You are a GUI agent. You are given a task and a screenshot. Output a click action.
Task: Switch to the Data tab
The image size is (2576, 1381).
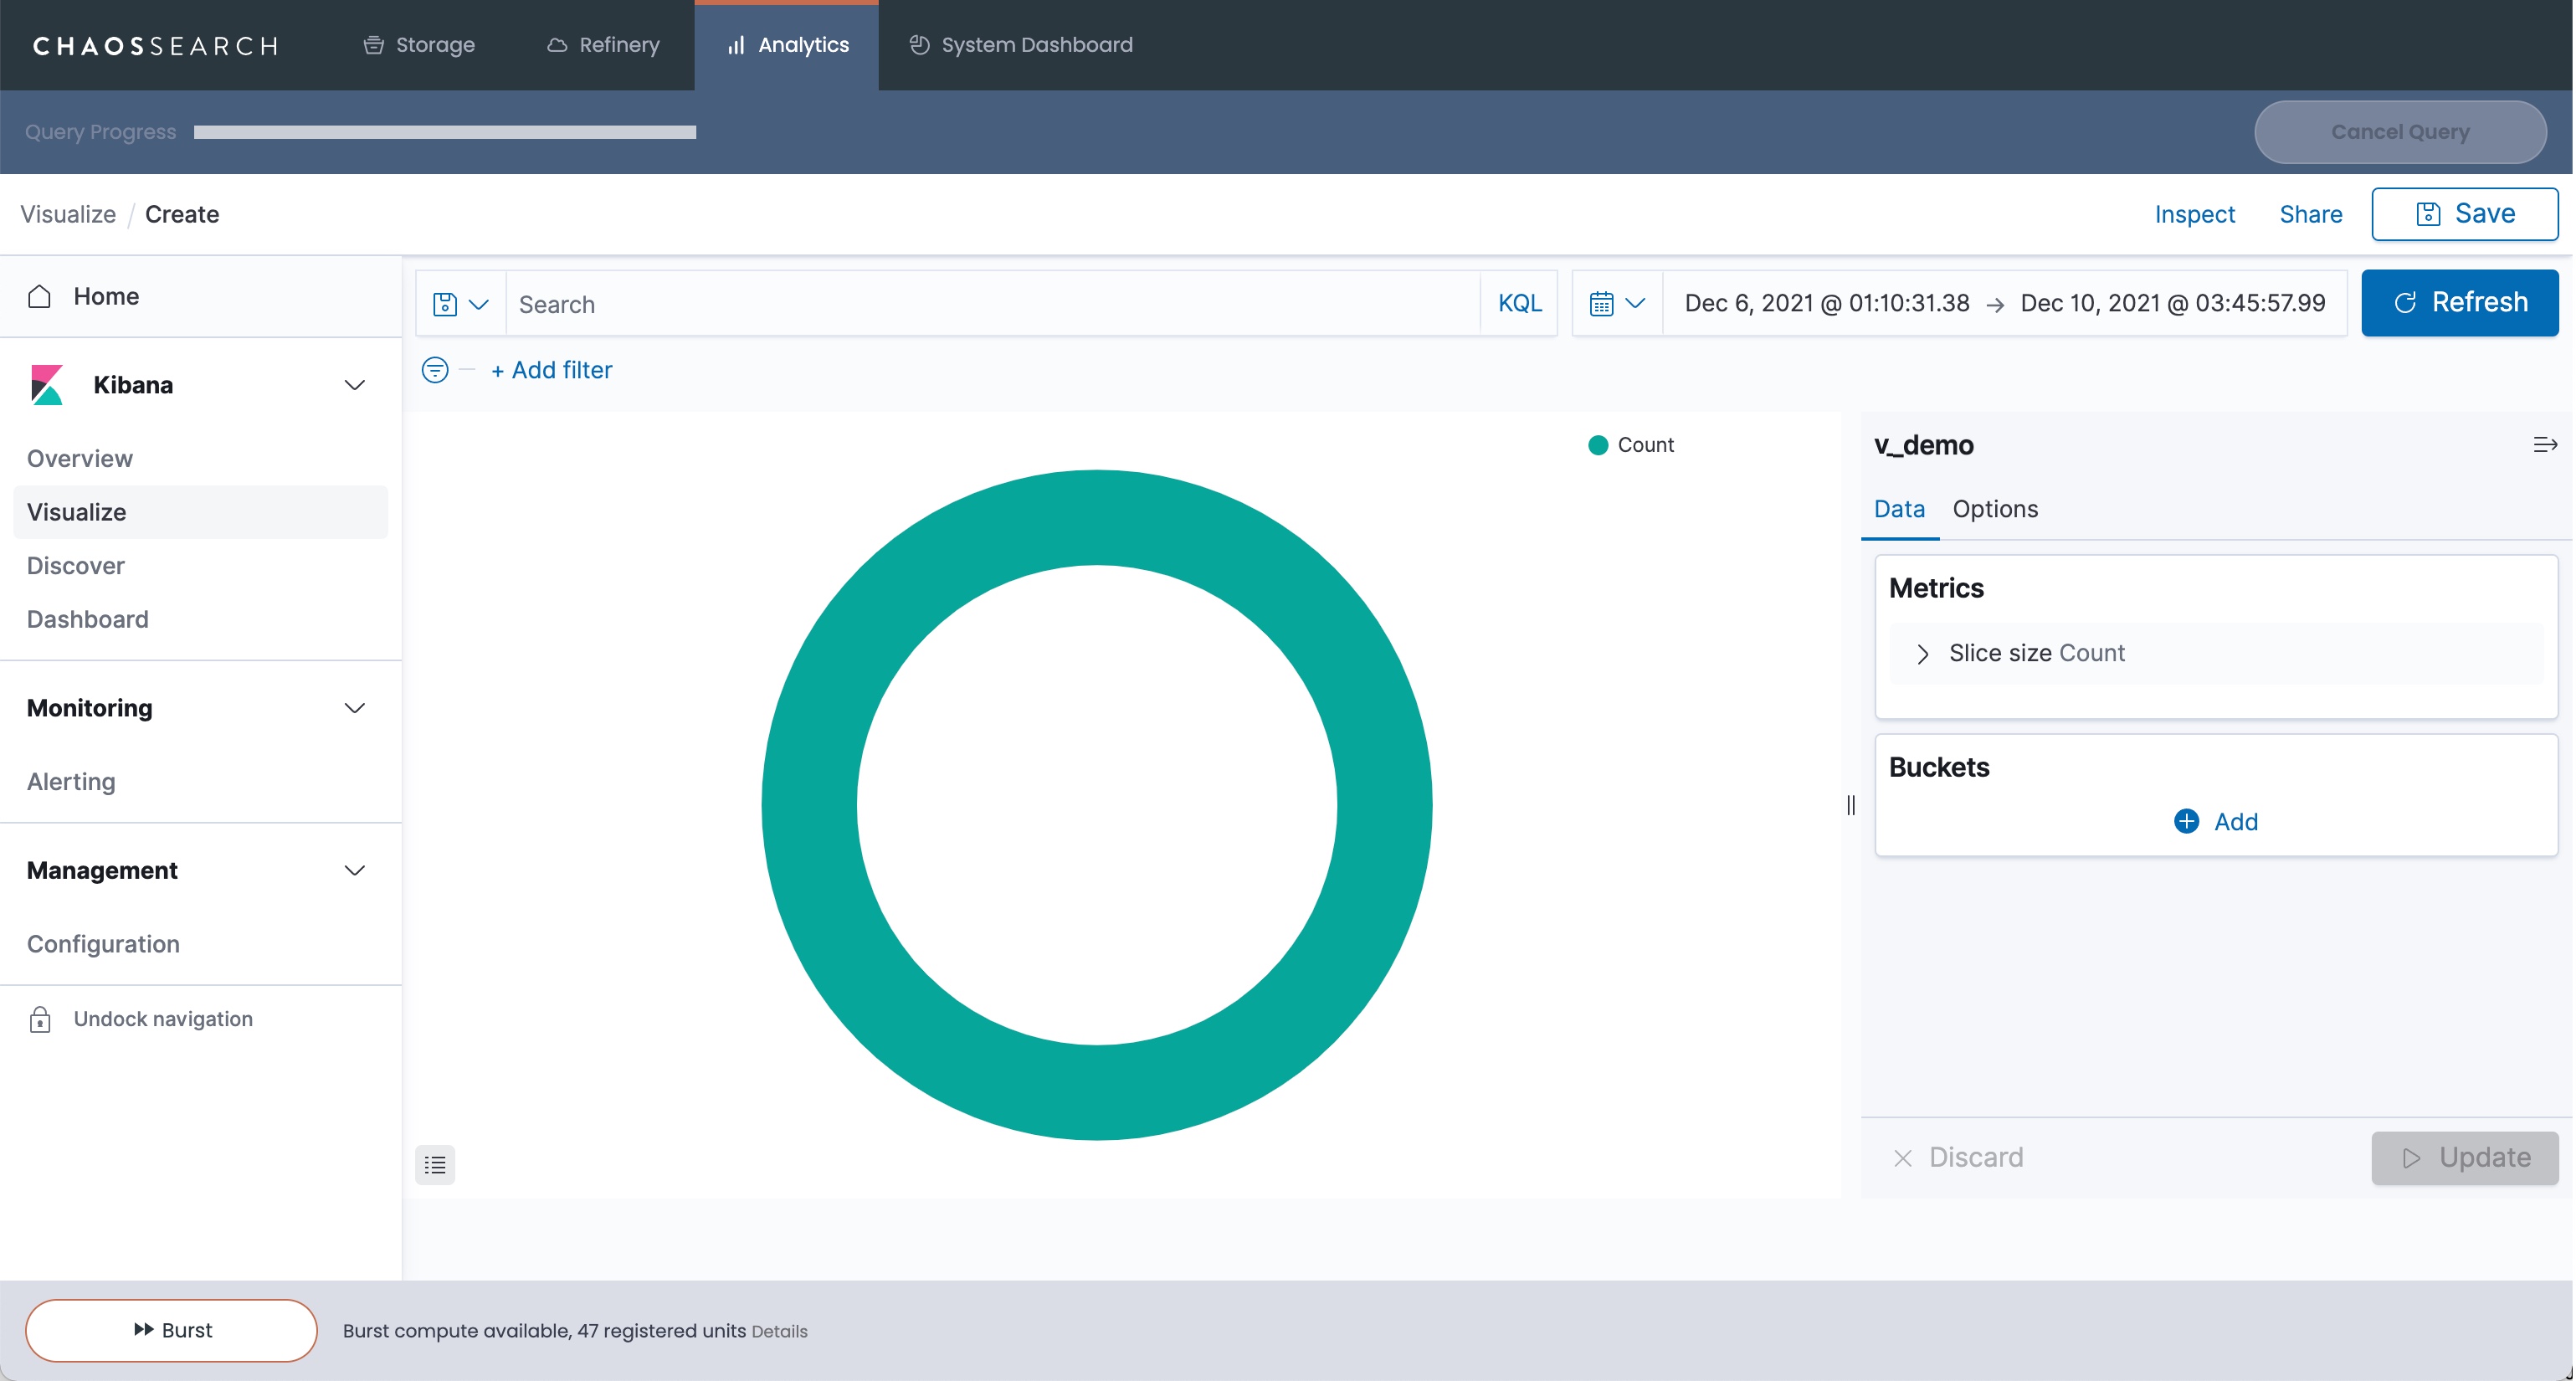click(1899, 509)
